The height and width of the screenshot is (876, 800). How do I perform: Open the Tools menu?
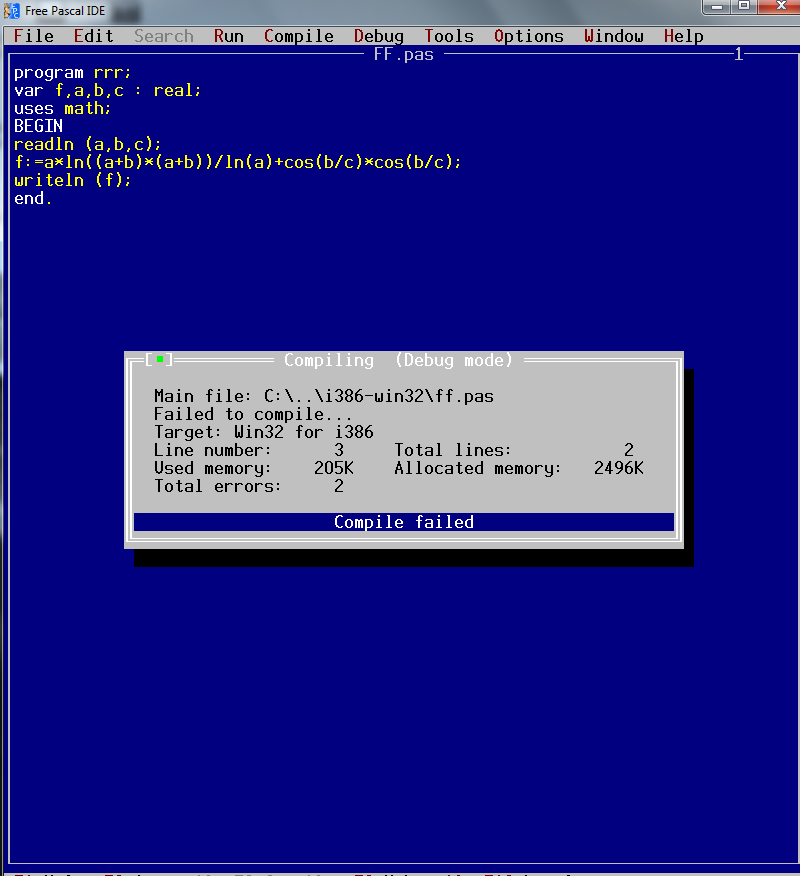449,36
